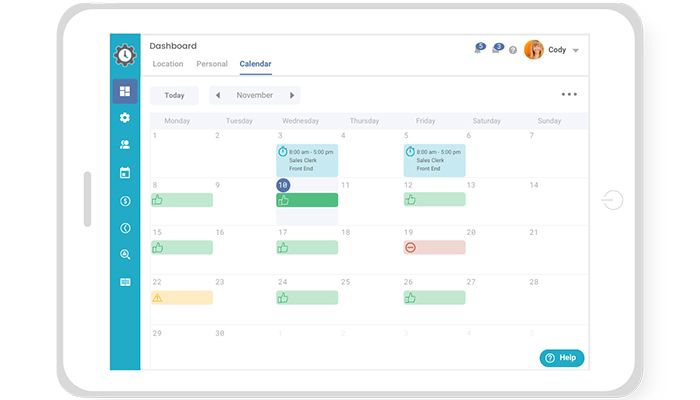Open settings gear in the left sidebar
The width and height of the screenshot is (700, 400).
[x=125, y=118]
